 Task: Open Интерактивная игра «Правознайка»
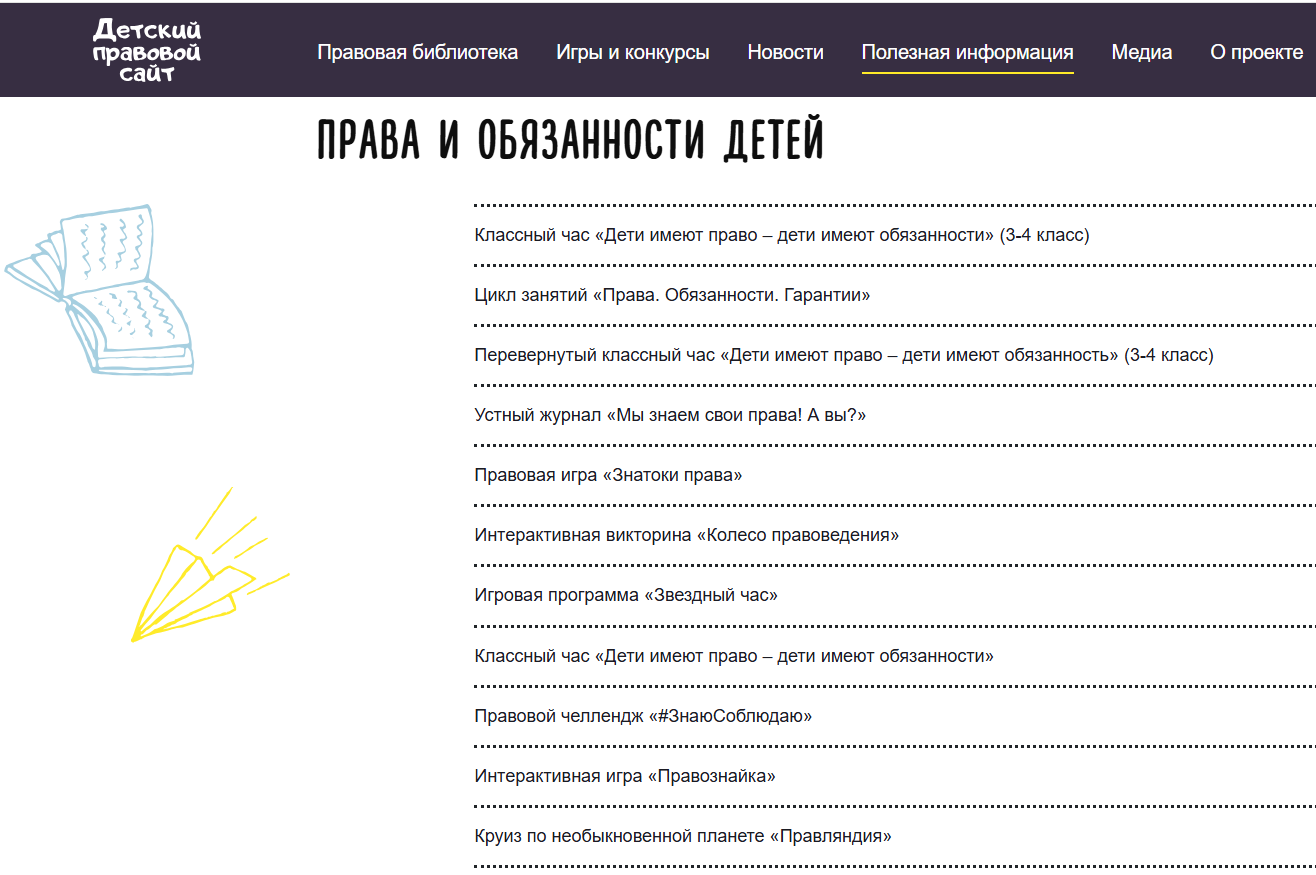(x=624, y=776)
